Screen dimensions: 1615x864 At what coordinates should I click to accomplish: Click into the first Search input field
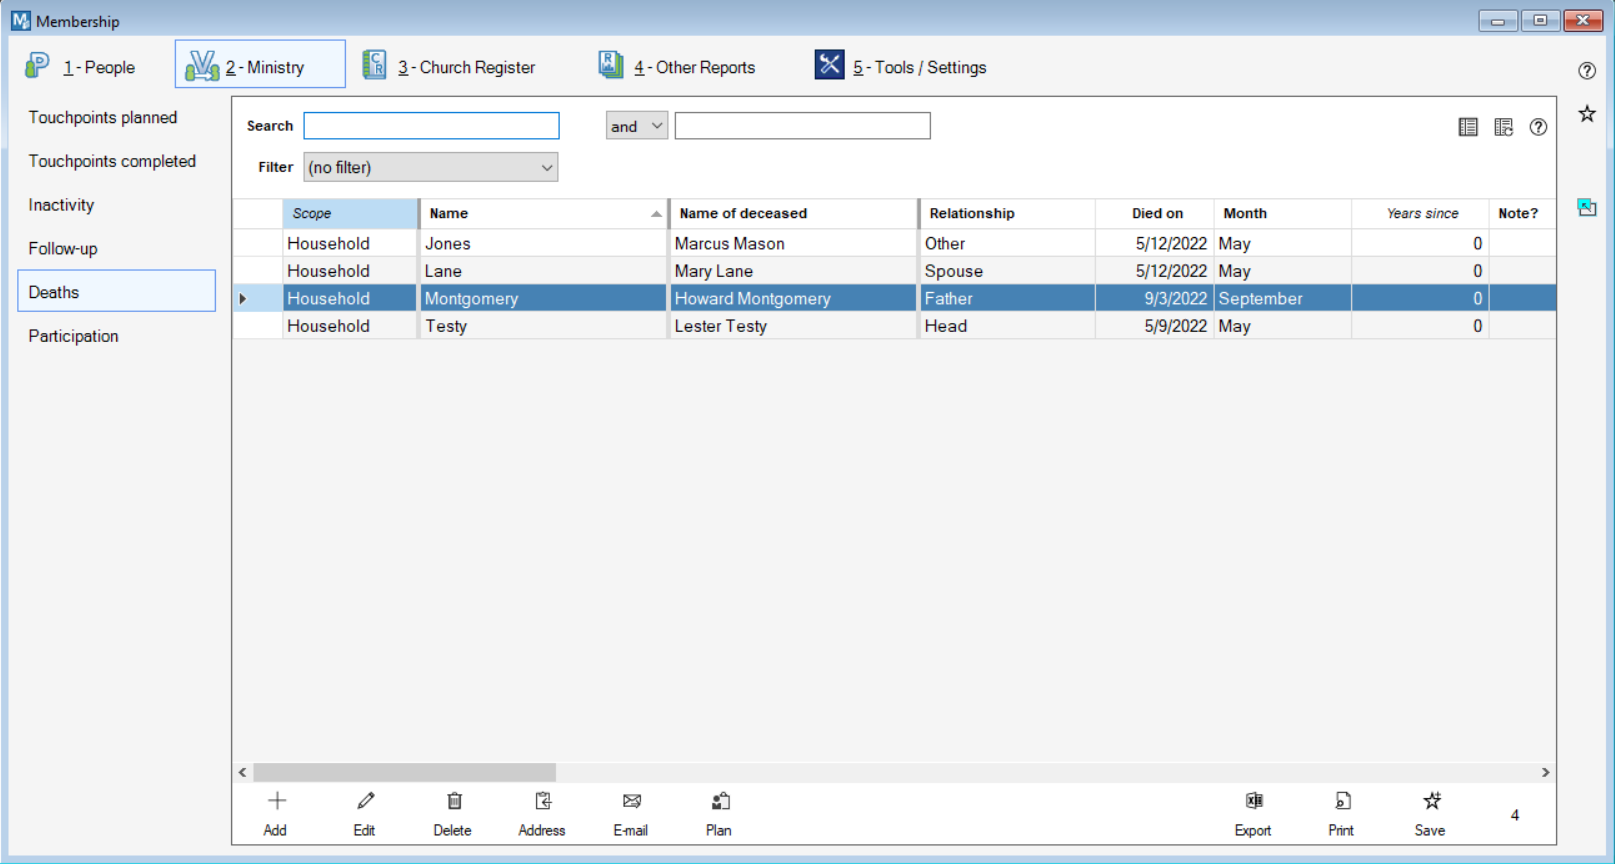tap(431, 126)
